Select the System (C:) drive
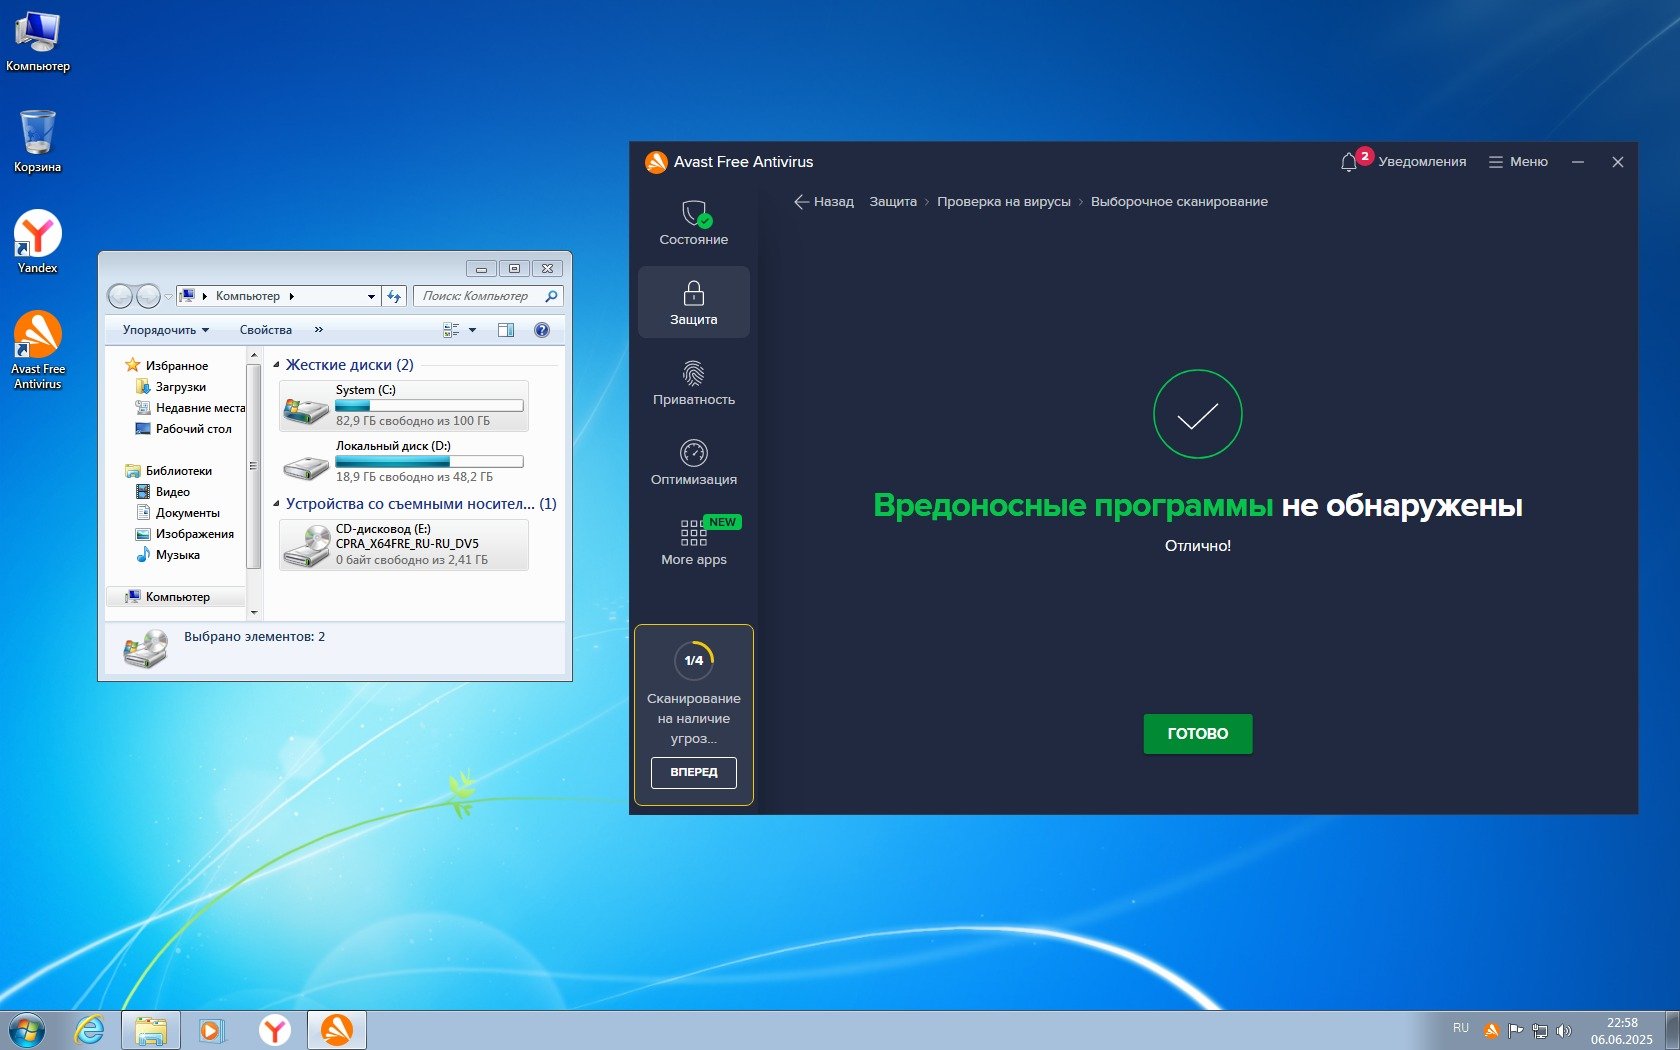The width and height of the screenshot is (1680, 1050). tap(403, 405)
